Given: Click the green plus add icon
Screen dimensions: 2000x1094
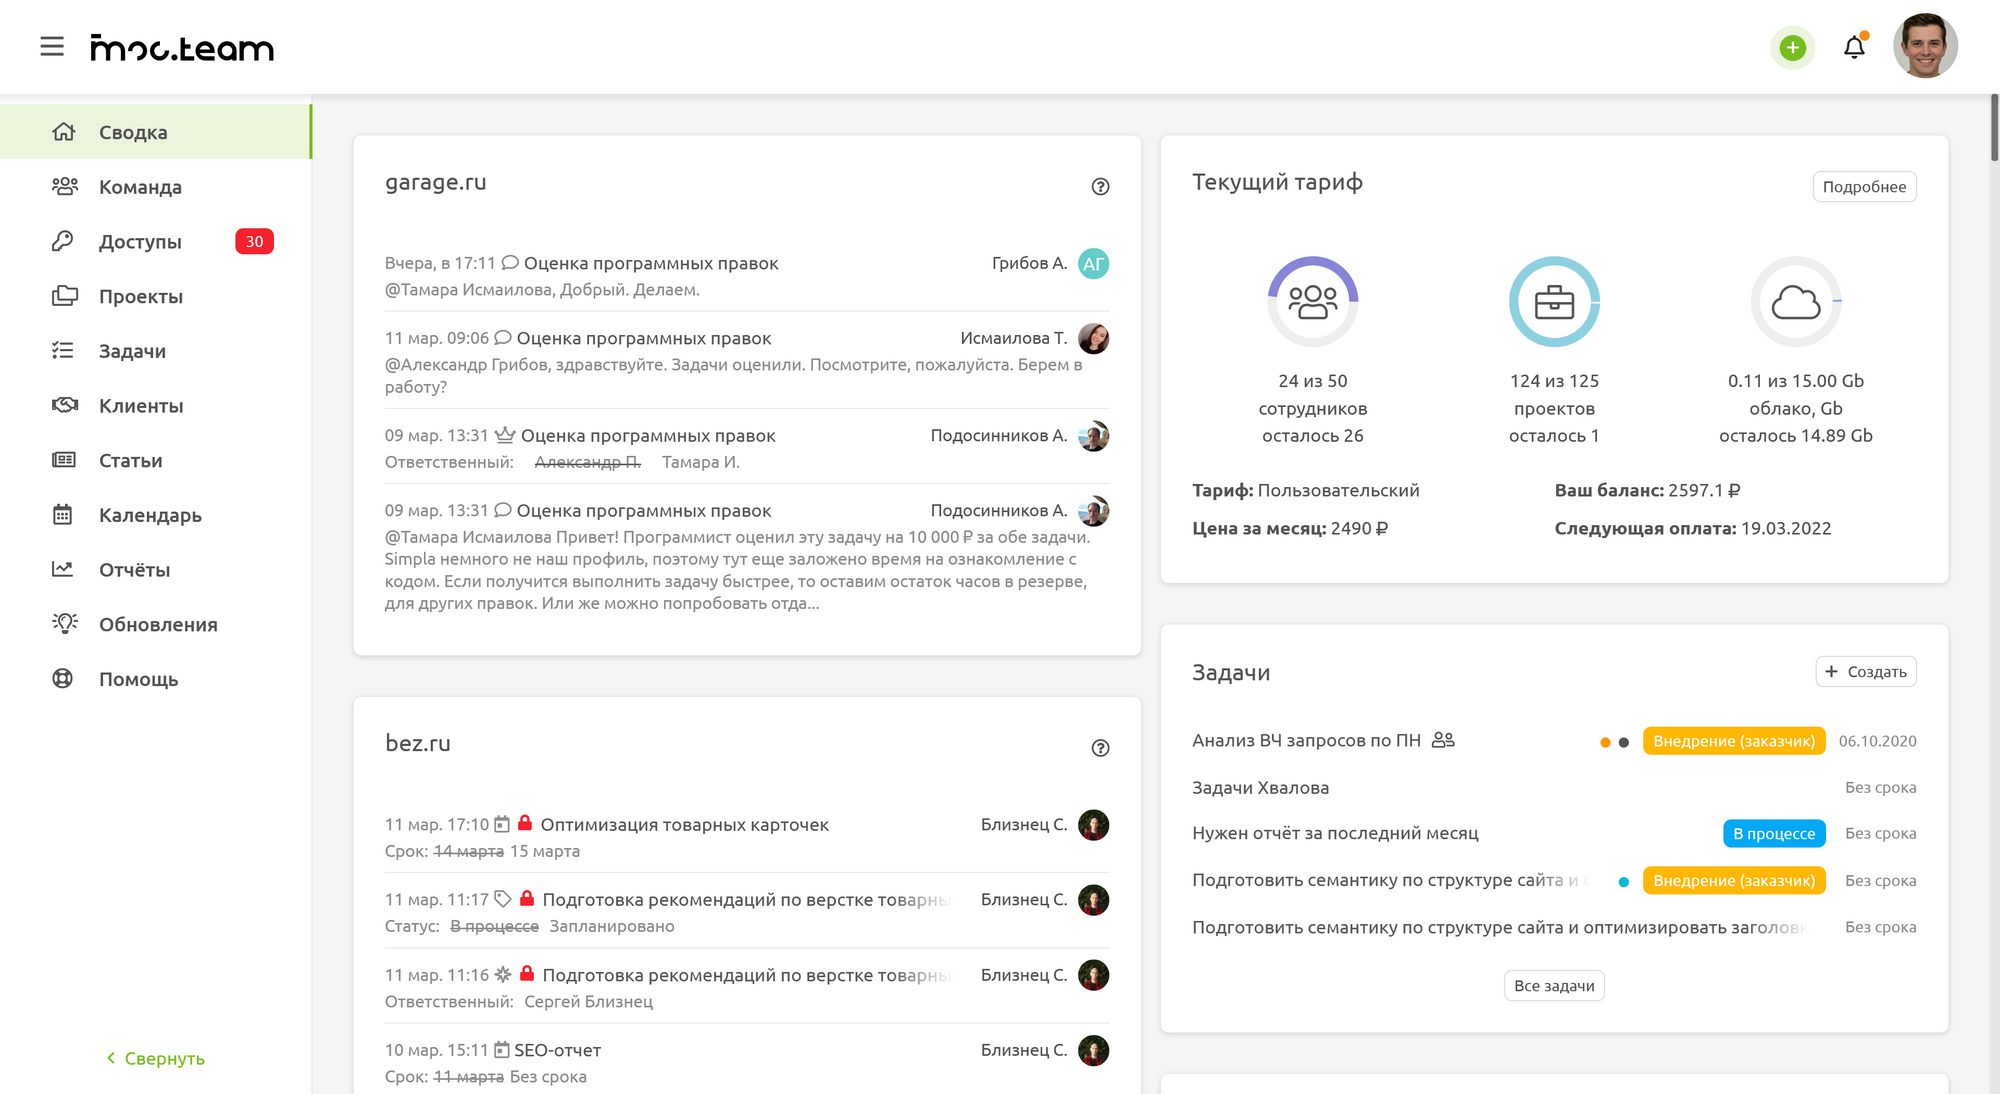Looking at the screenshot, I should click(x=1792, y=47).
